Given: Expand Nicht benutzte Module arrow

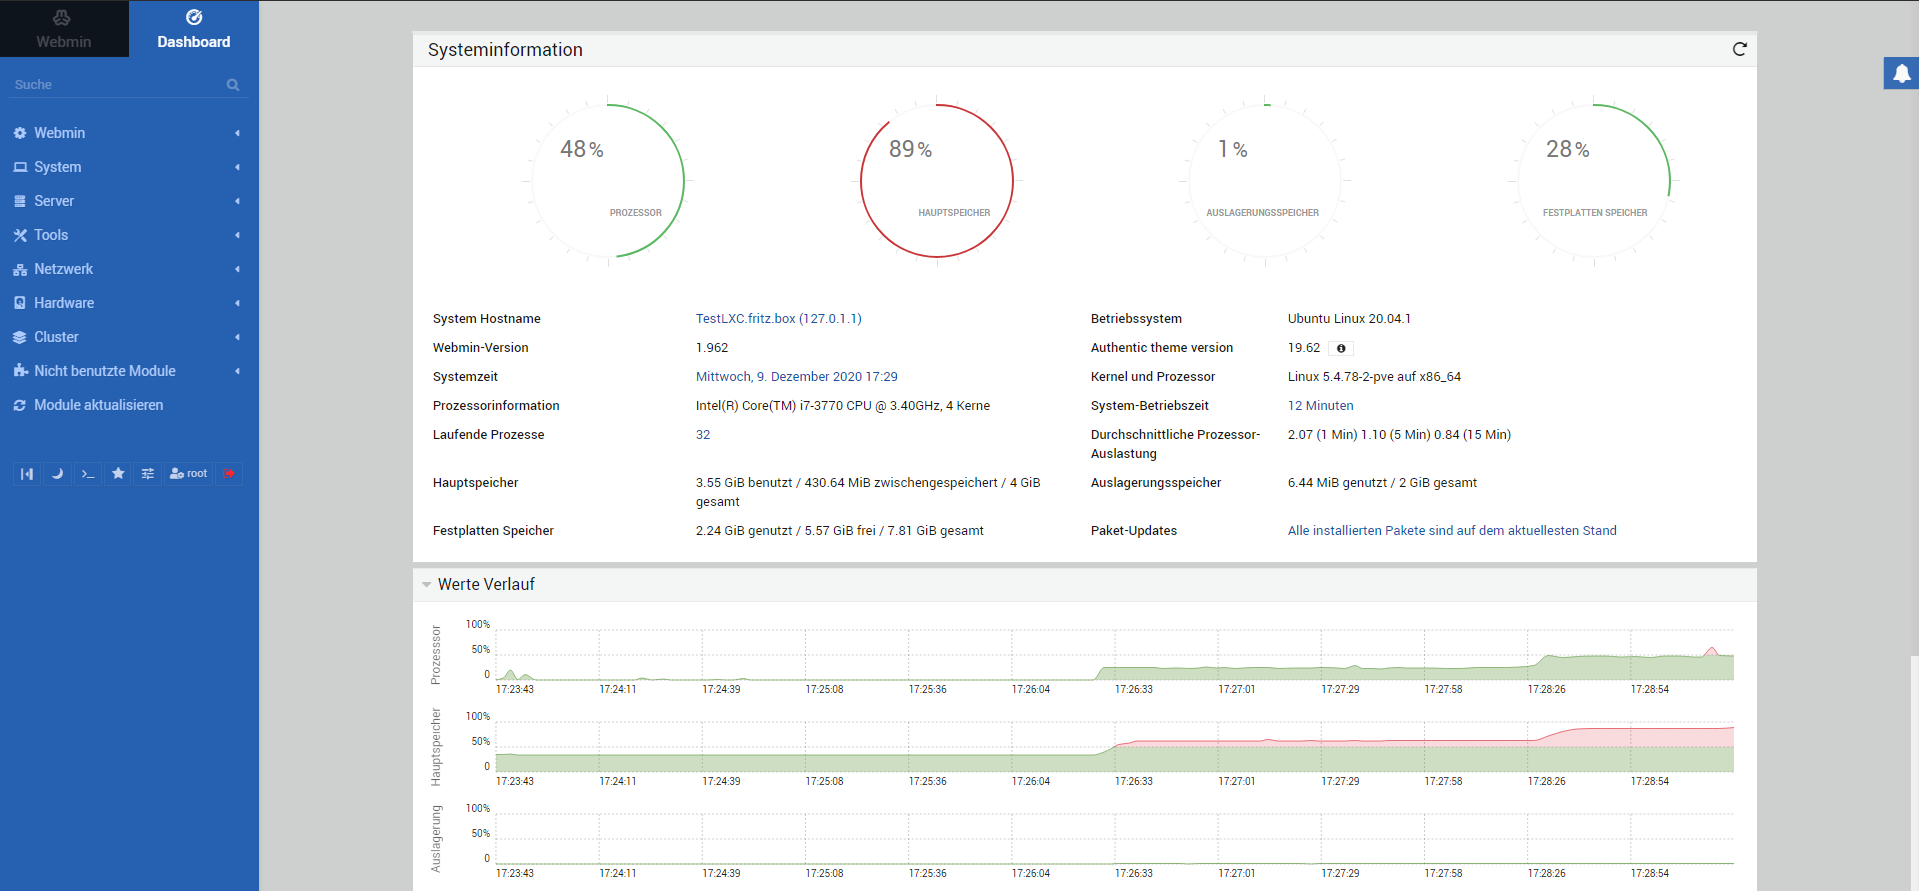Looking at the screenshot, I should [x=237, y=371].
